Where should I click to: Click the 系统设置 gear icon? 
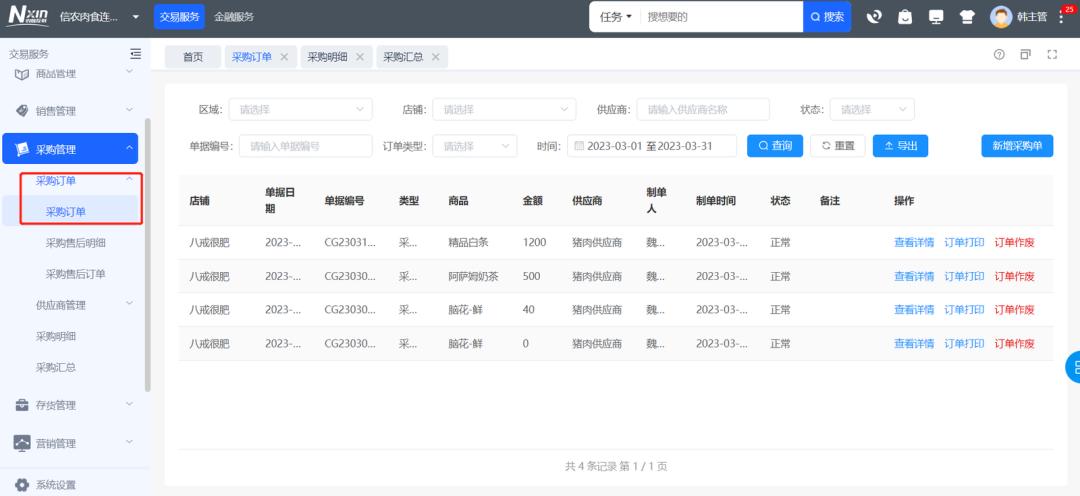pos(21,485)
